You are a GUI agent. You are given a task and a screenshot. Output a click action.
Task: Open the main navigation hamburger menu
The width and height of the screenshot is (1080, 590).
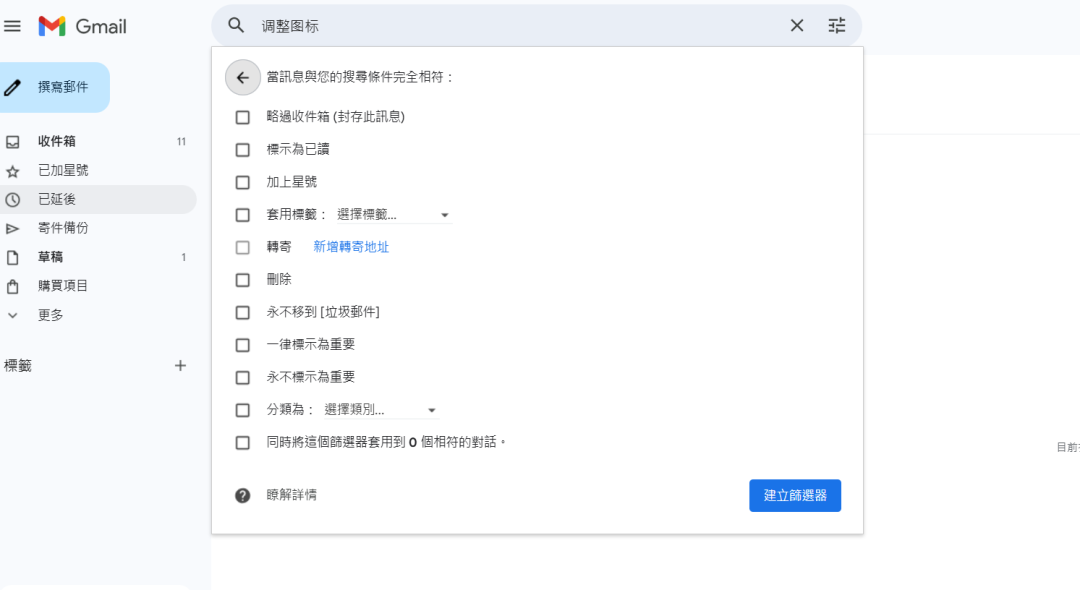(x=13, y=26)
